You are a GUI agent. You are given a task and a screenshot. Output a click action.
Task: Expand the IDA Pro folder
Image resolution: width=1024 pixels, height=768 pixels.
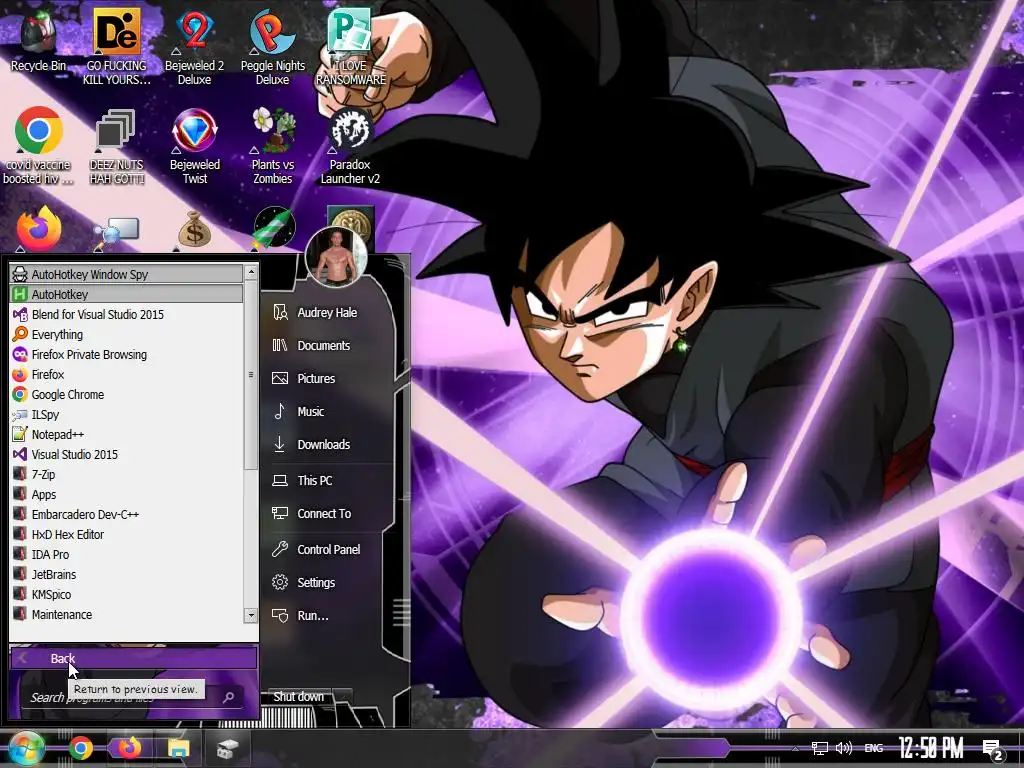click(x=127, y=554)
